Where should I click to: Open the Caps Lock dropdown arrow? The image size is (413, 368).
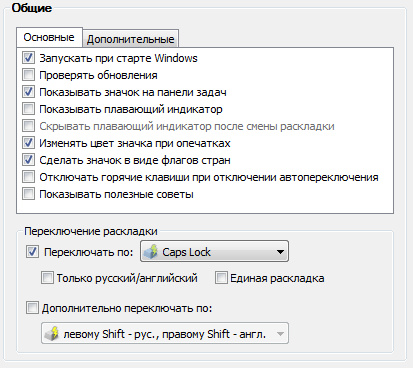coord(280,252)
